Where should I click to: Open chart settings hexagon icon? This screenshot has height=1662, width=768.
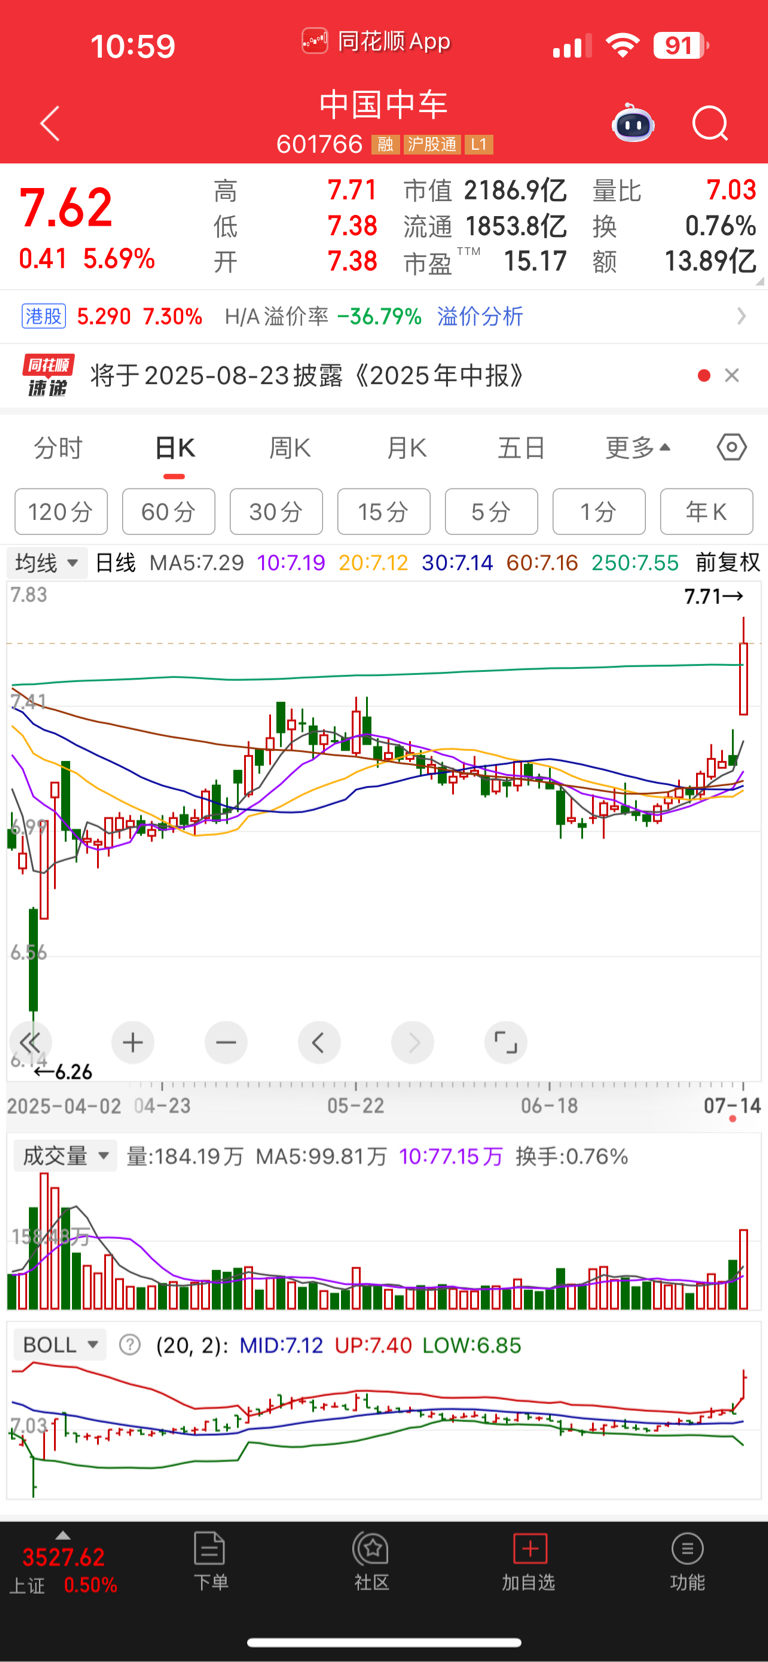click(731, 448)
